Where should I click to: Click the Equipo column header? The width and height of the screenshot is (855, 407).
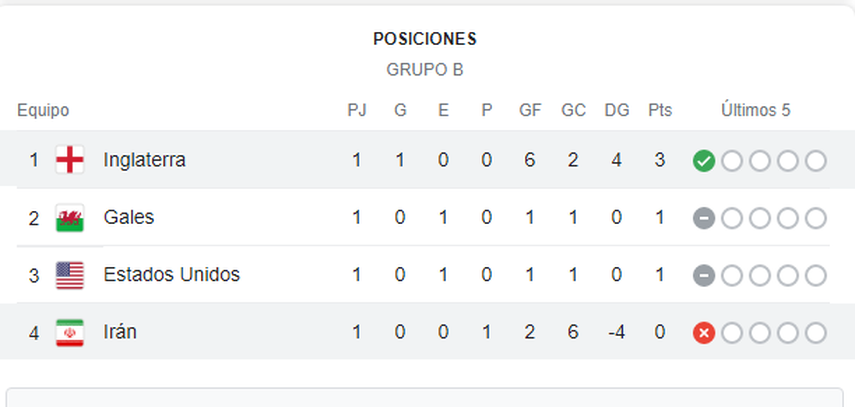click(x=43, y=111)
